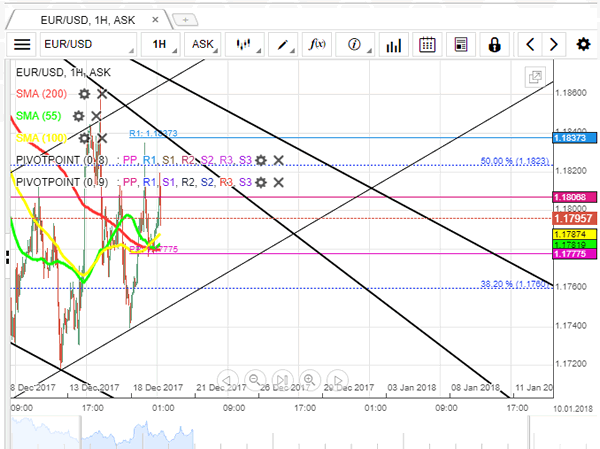The image size is (600, 449).
Task: Click the 38.20 % (1.1760) Fibonacci label
Action: 515,284
